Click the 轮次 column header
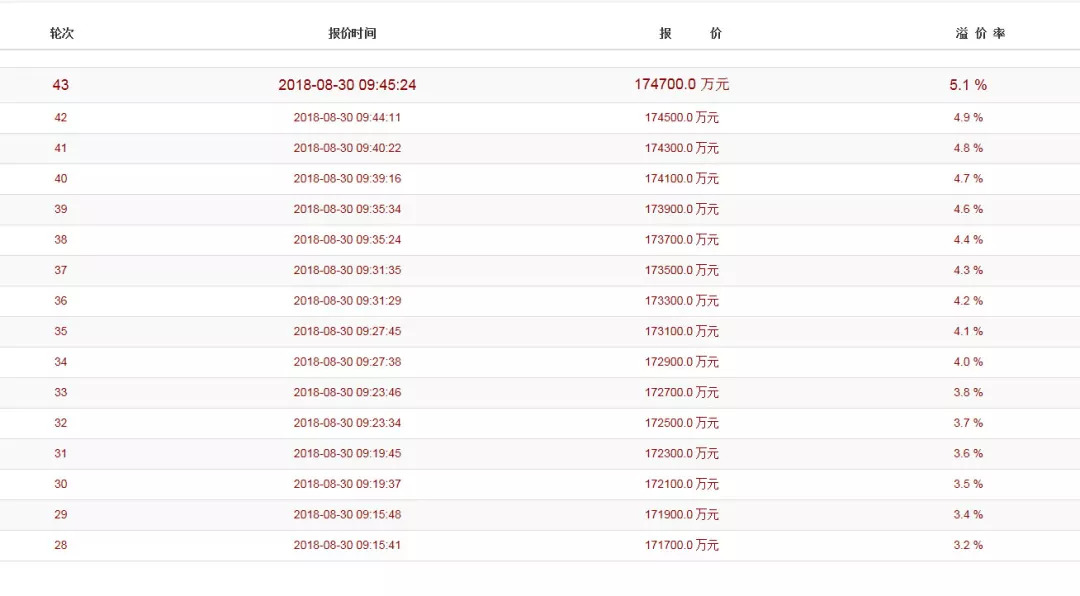The image size is (1080, 596). [61, 33]
